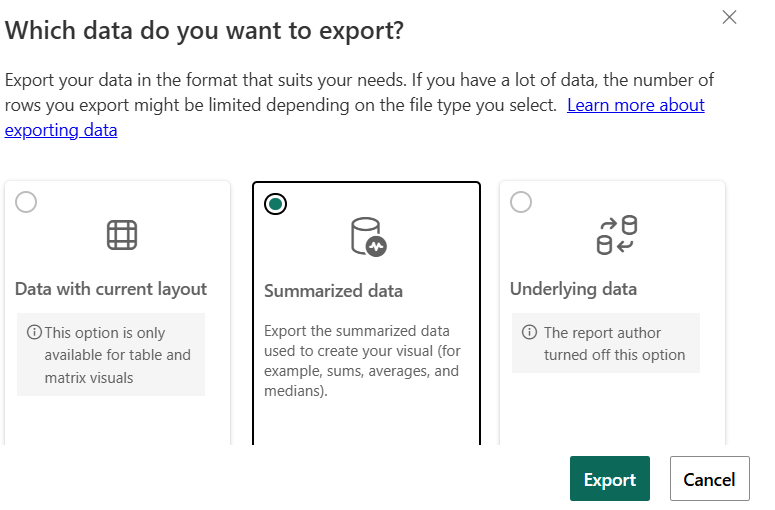Click the 'turned off this option' notice

click(614, 355)
